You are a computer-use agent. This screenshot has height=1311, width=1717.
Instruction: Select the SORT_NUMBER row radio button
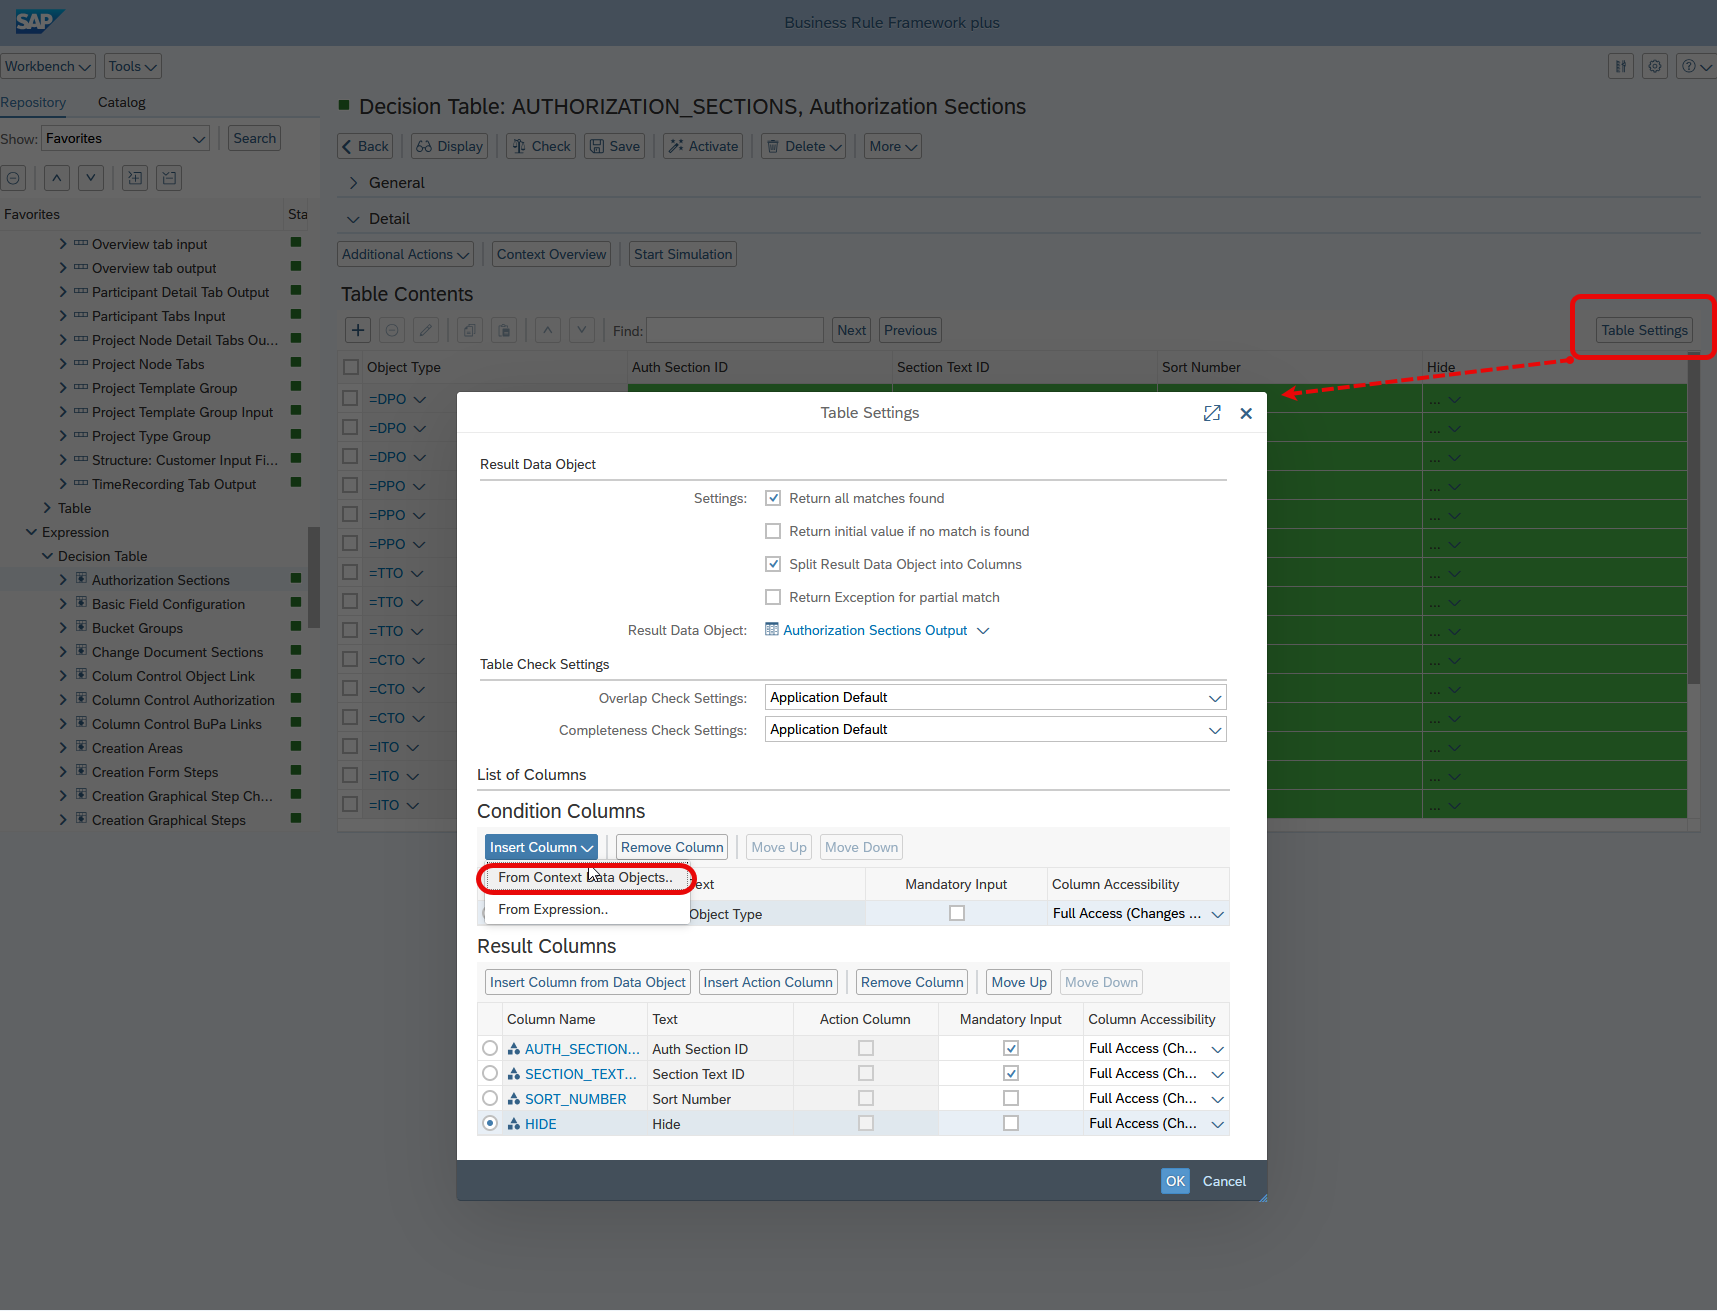(490, 1098)
